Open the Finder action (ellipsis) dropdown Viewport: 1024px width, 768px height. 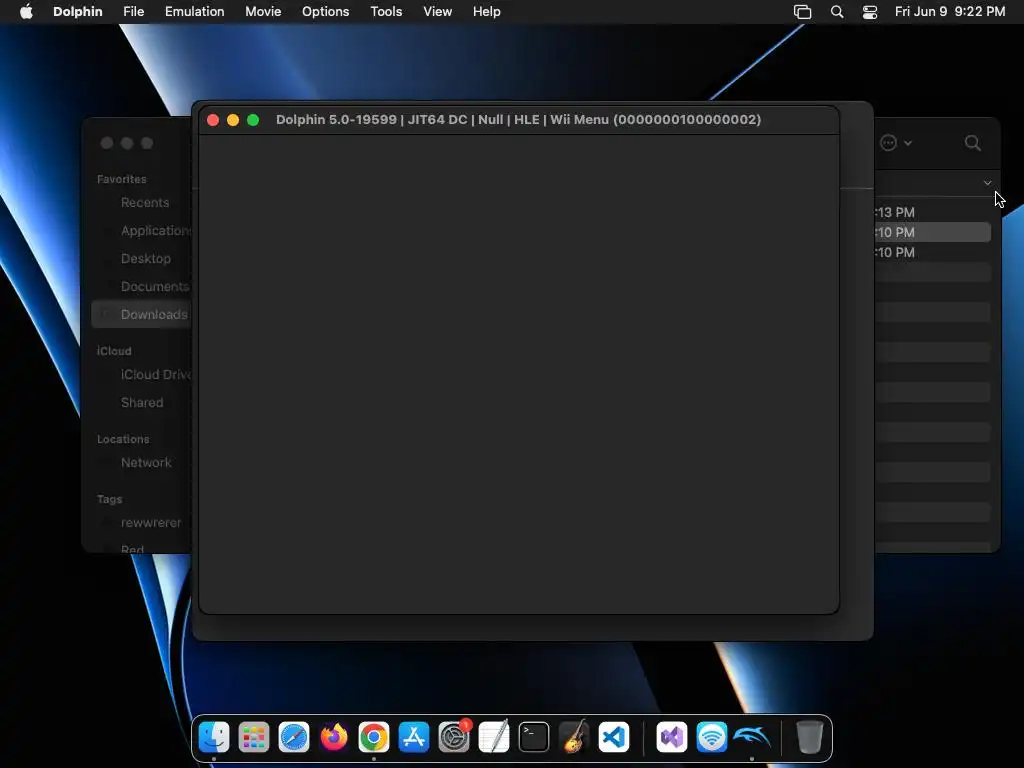click(x=896, y=143)
